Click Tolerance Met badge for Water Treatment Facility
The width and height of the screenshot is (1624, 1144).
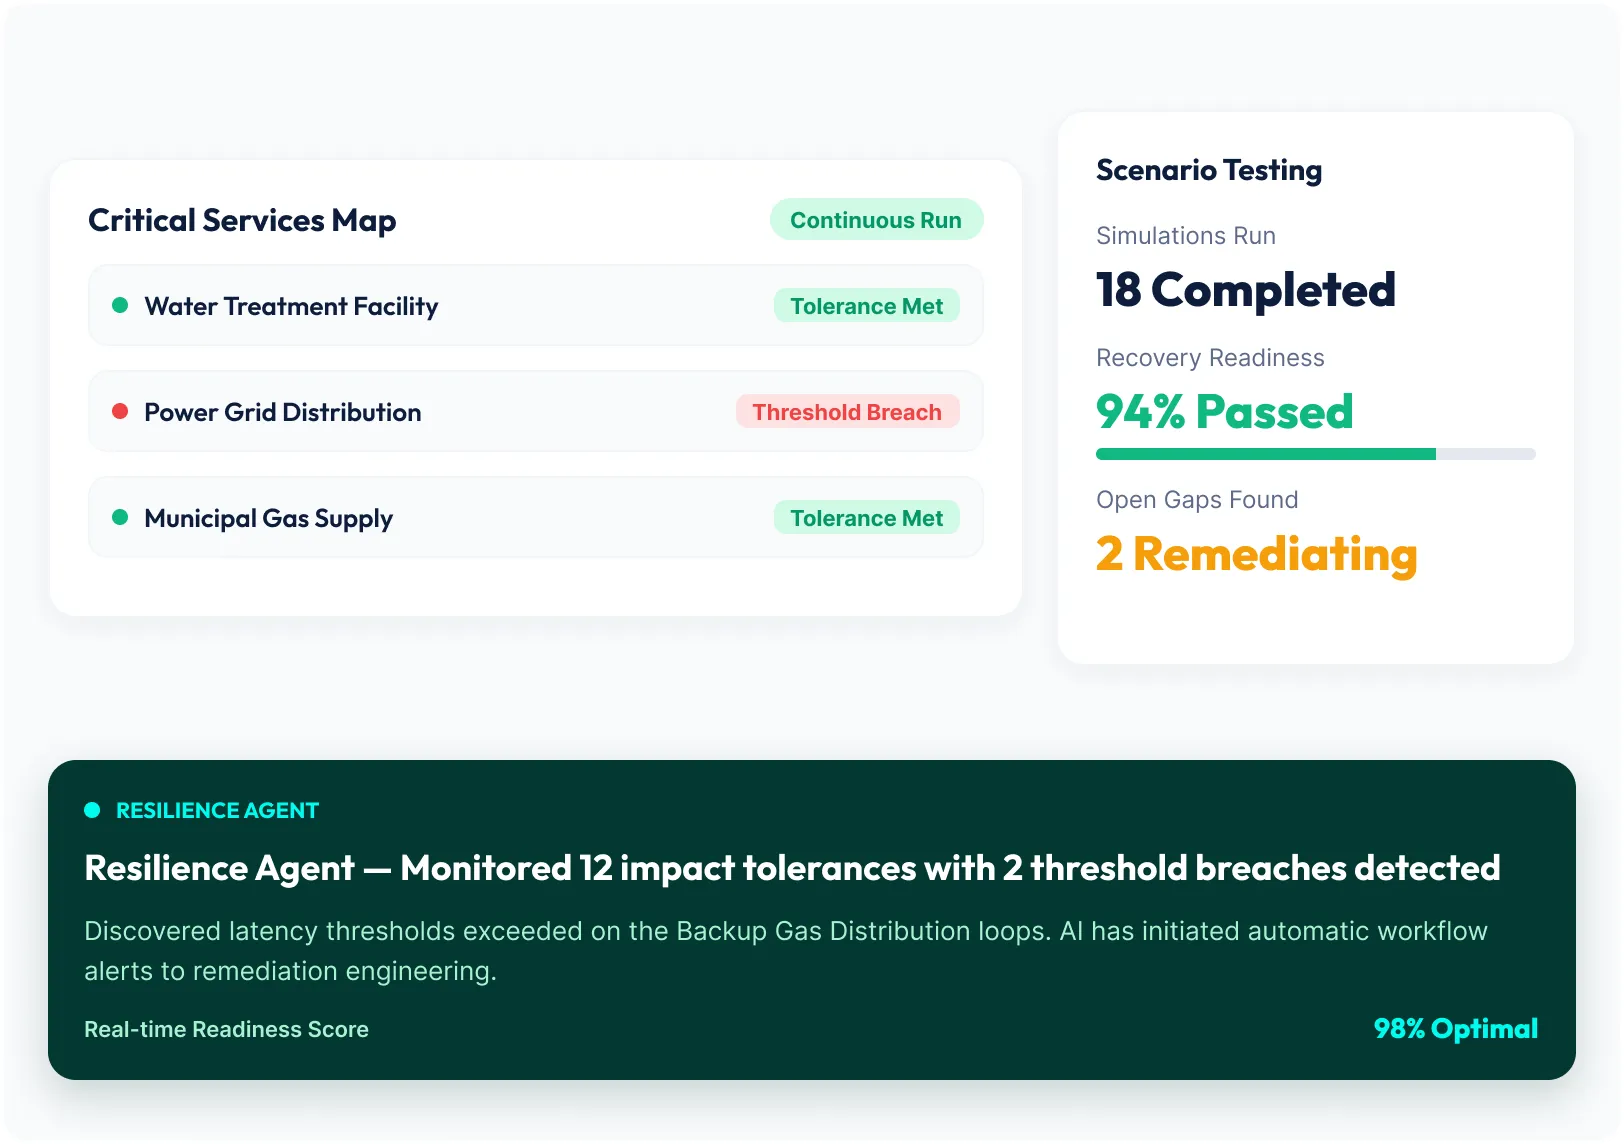[x=867, y=306]
